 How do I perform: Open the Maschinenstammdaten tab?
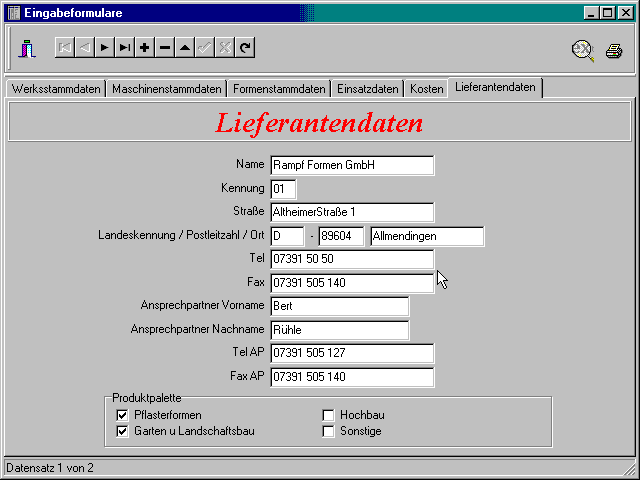point(166,89)
